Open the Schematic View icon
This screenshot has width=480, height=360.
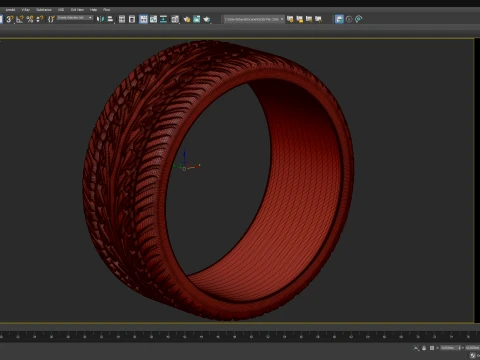coord(164,19)
